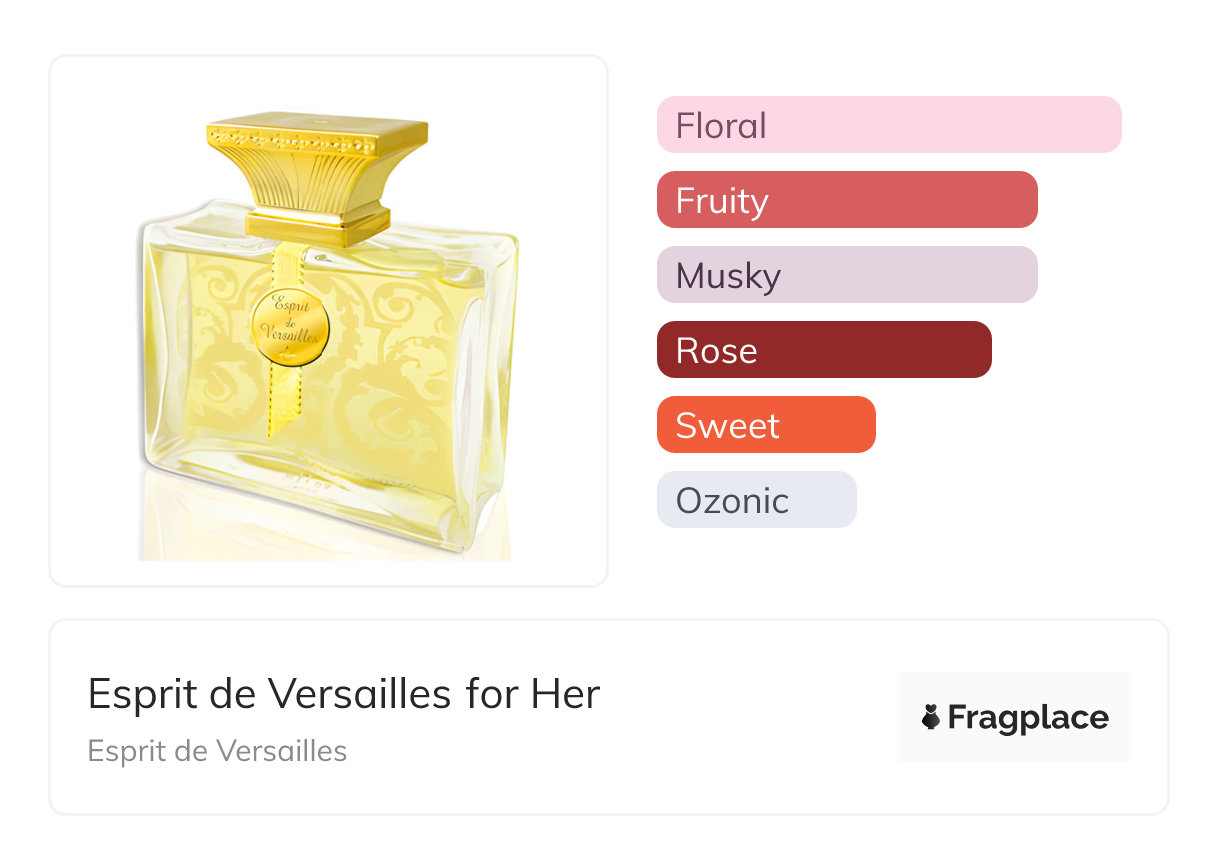Open the perfume bottle product image

[328, 320]
